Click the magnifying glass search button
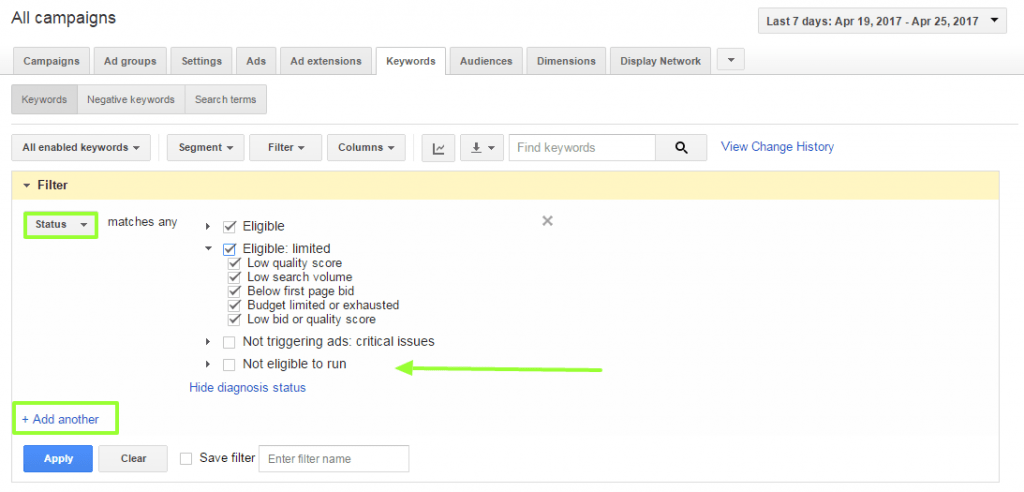 tap(681, 148)
